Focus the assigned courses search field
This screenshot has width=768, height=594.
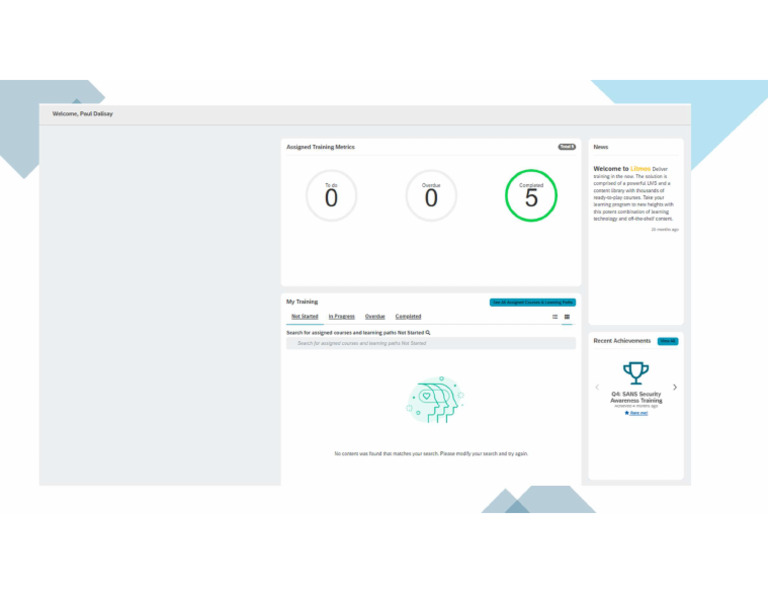(431, 343)
